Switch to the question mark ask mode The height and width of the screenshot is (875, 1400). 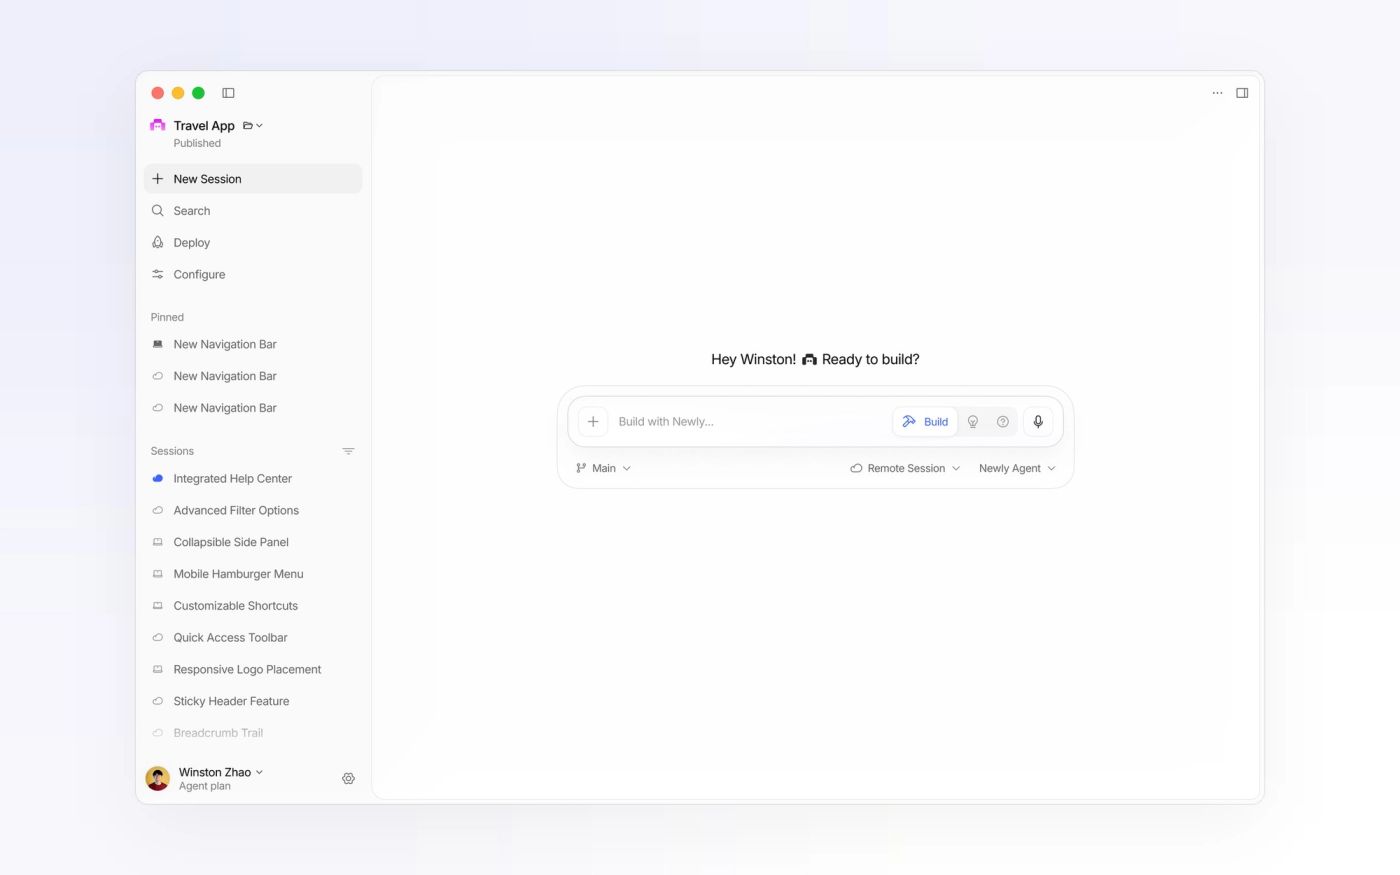[x=1002, y=422]
